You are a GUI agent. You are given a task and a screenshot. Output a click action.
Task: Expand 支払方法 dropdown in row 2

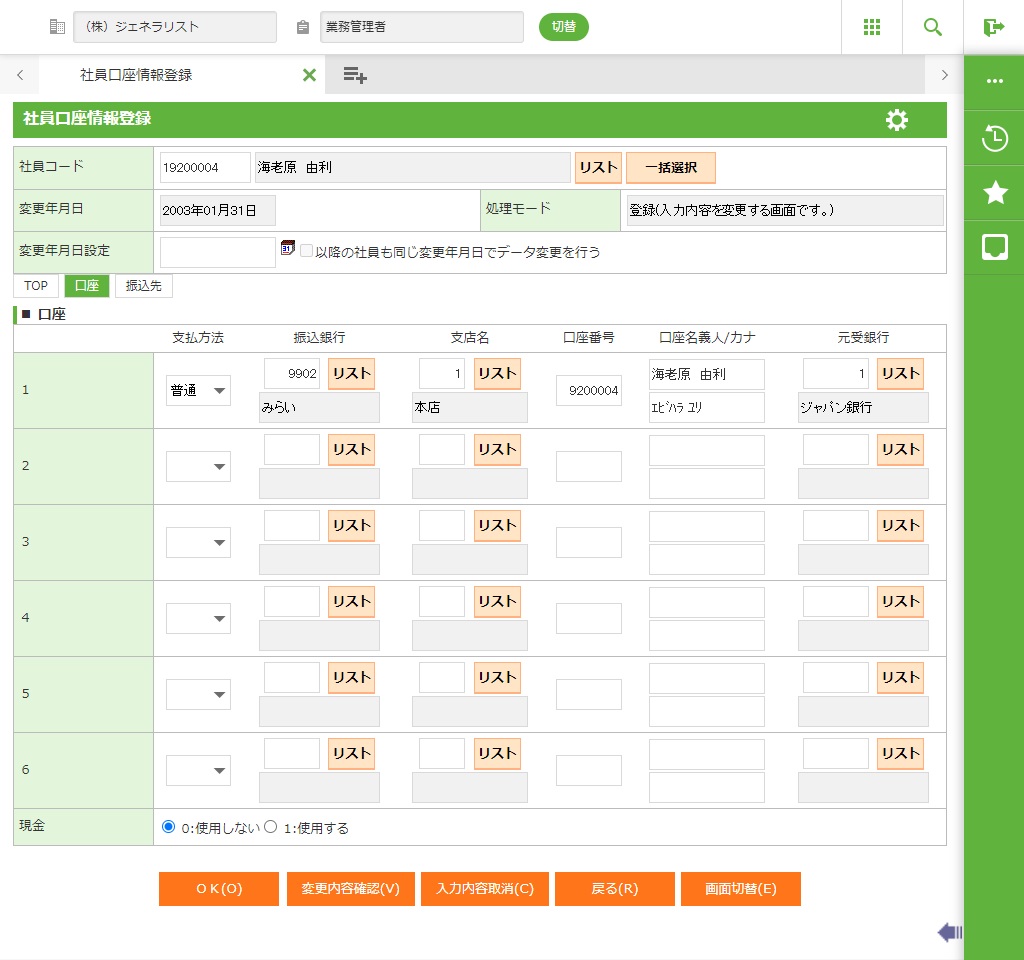coord(198,466)
